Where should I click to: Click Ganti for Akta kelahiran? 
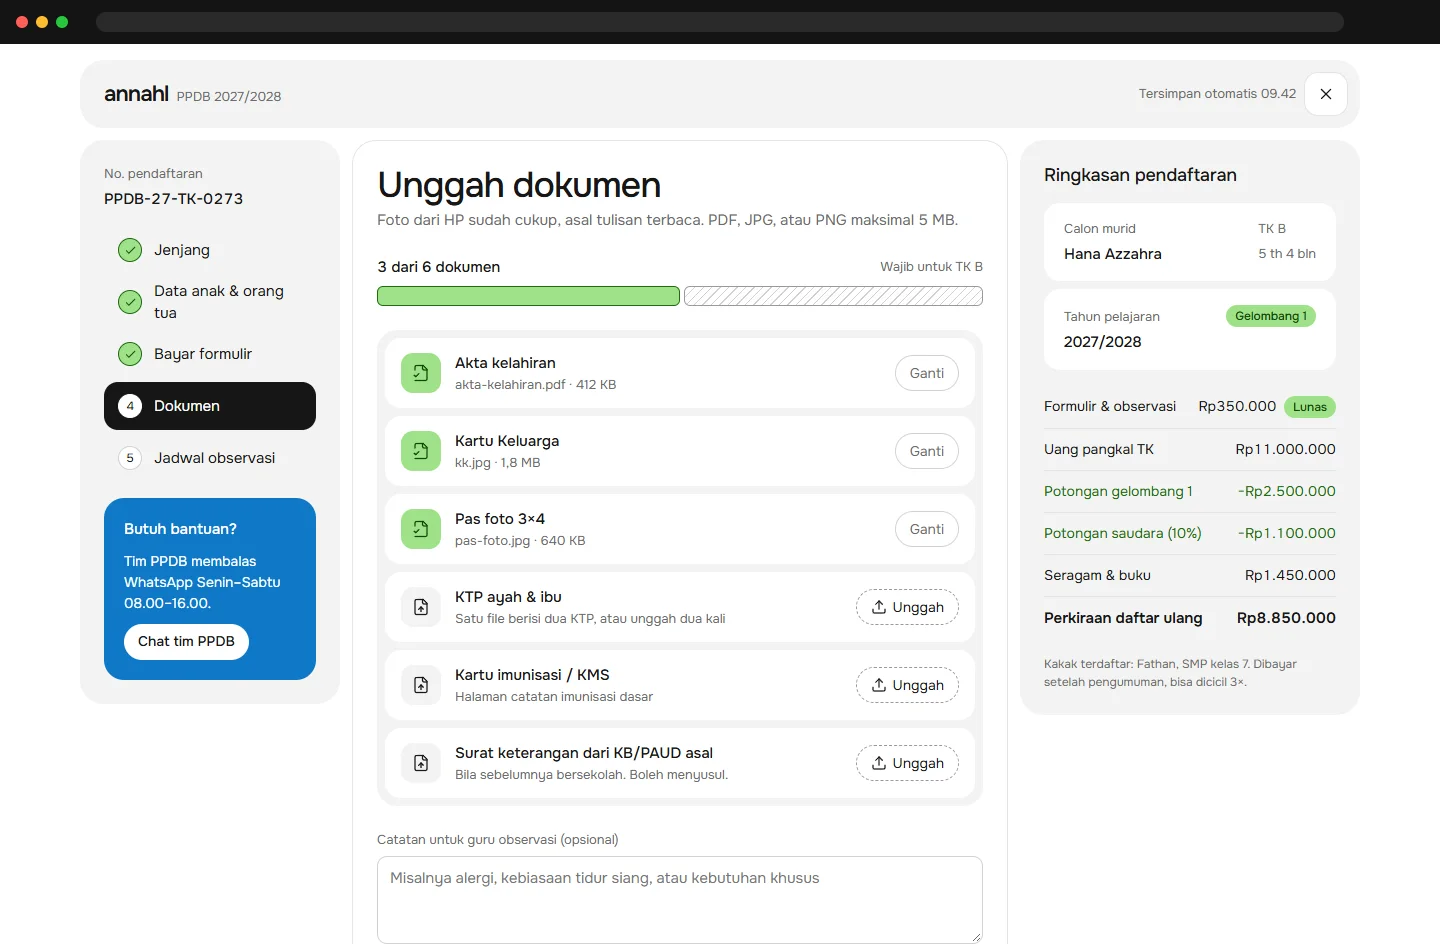click(x=927, y=373)
